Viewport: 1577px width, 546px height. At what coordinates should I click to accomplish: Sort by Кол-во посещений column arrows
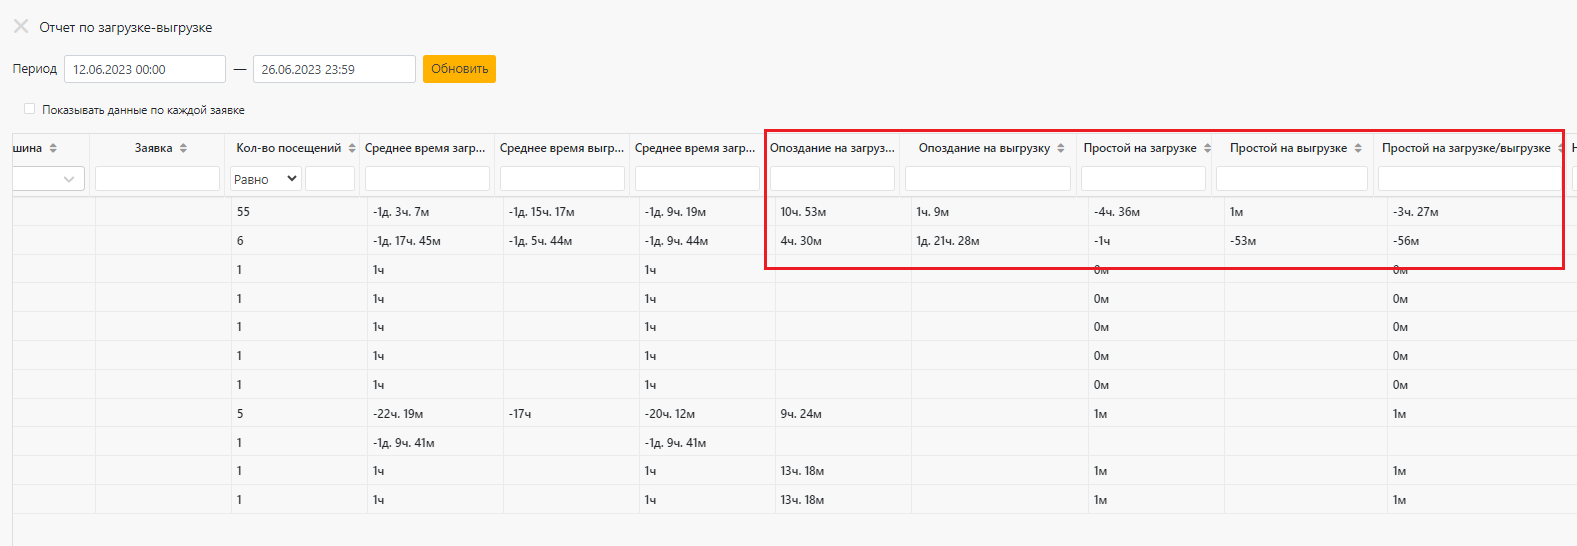click(x=352, y=148)
